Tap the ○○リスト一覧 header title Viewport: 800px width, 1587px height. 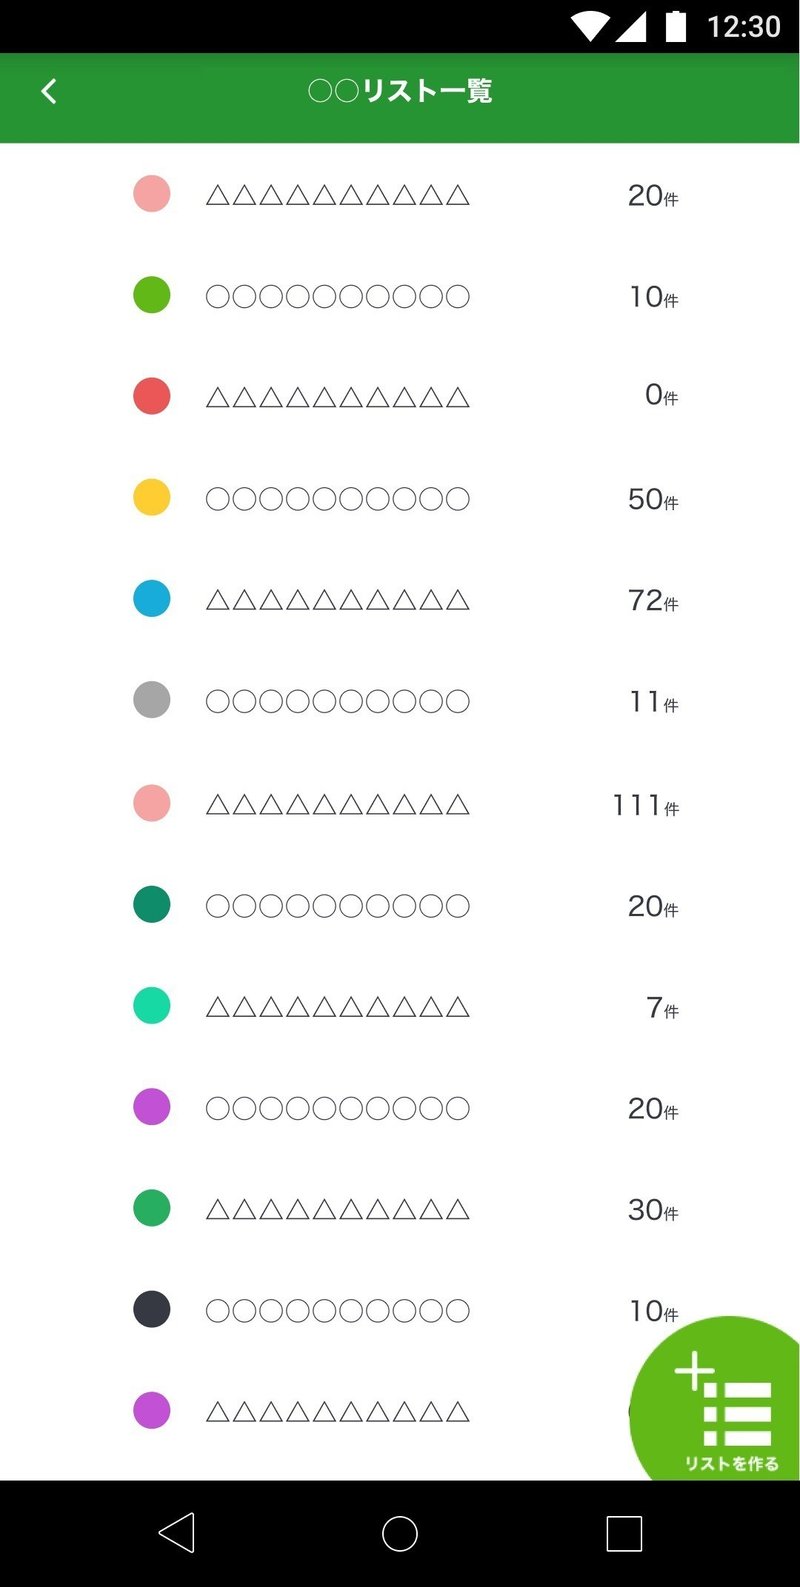coord(400,92)
